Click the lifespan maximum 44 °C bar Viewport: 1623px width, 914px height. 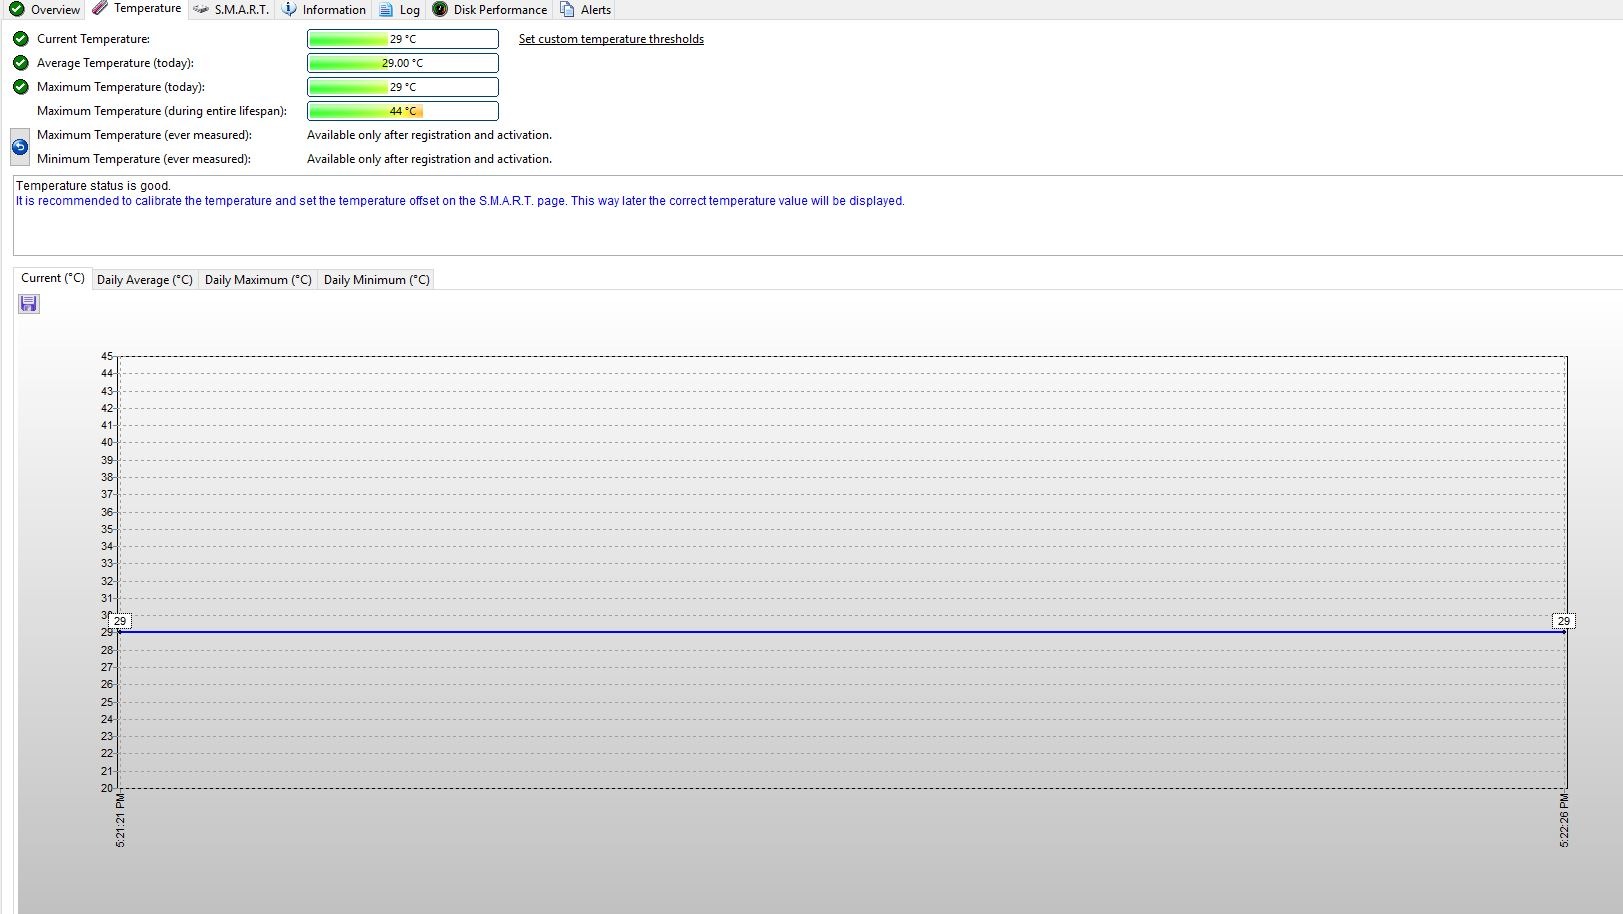[x=402, y=111]
